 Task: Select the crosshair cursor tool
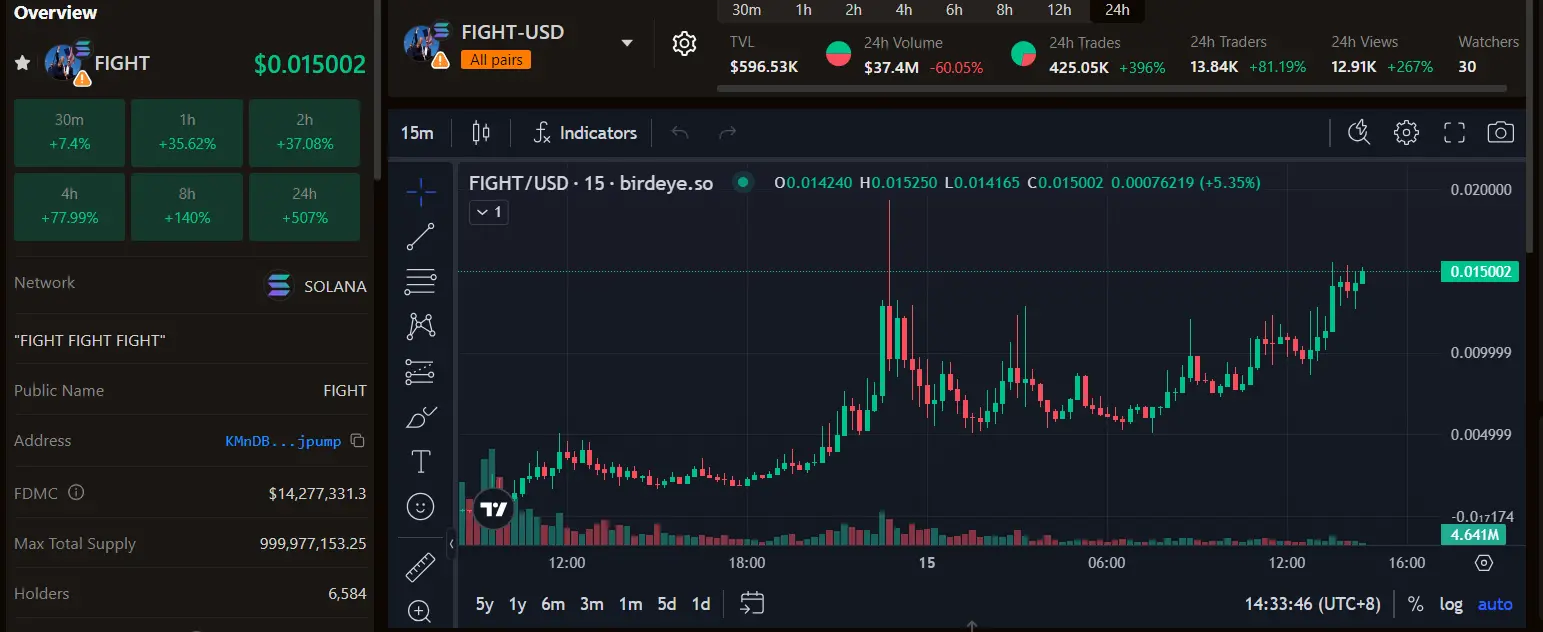pyautogui.click(x=420, y=190)
